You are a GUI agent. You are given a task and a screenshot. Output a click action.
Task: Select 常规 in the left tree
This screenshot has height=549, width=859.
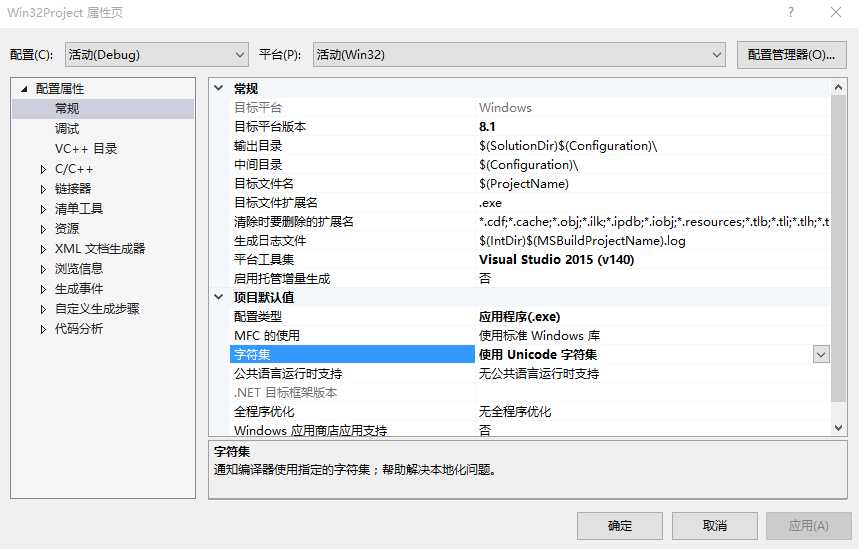click(x=67, y=108)
